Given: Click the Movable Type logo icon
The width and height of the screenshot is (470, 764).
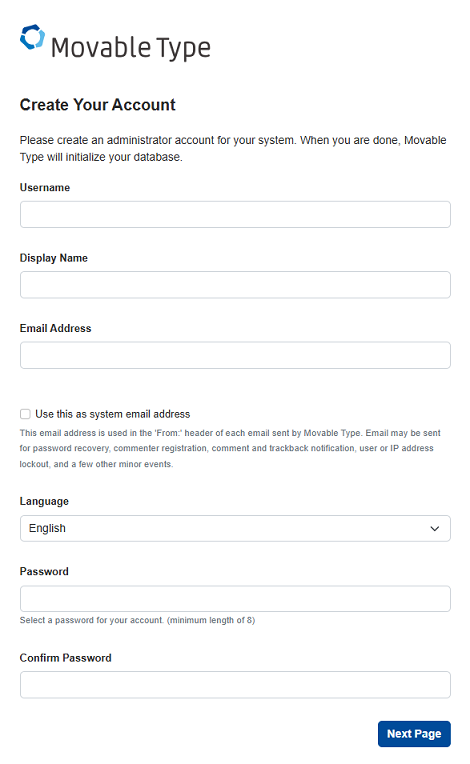Looking at the screenshot, I should pos(32,37).
